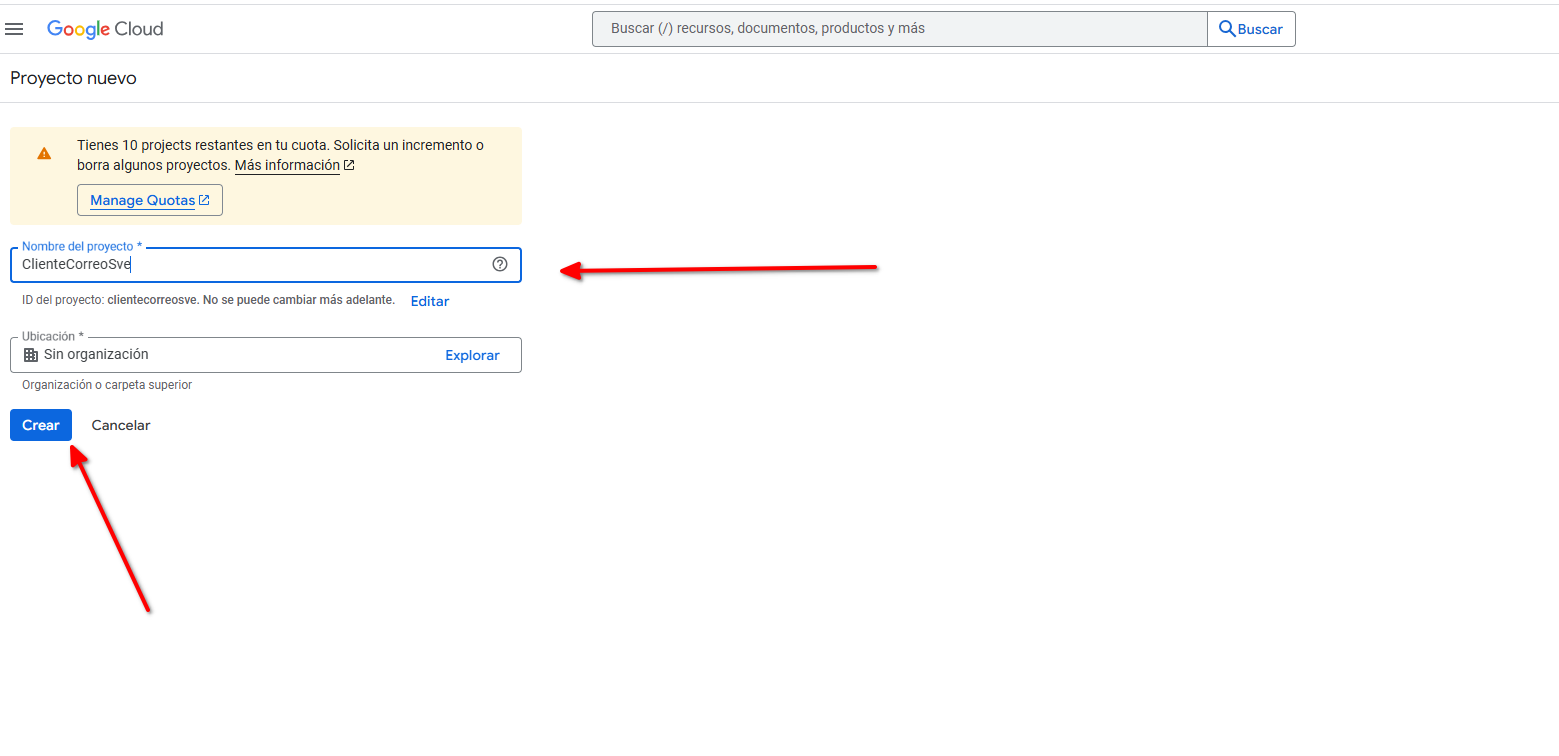
Task: Click the Google Cloud logo
Action: pos(105,29)
